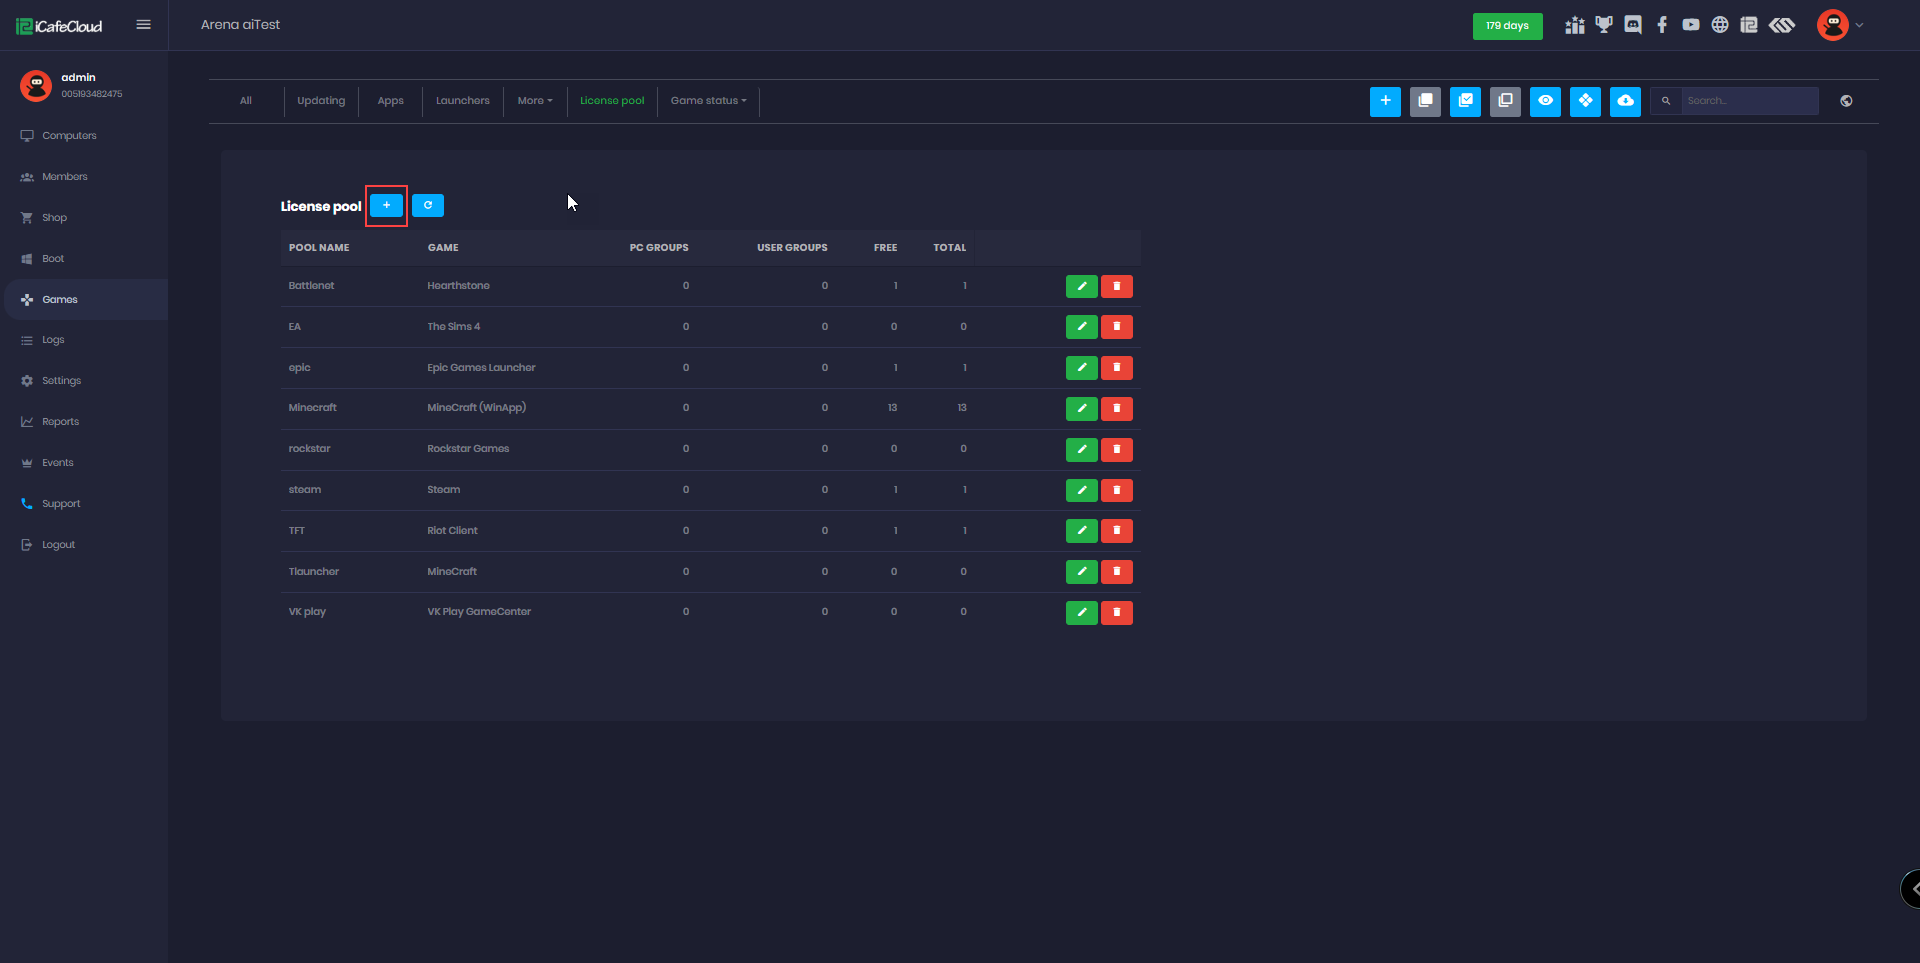Delete the rockstar license pool
The width and height of the screenshot is (1920, 963).
[x=1116, y=449]
